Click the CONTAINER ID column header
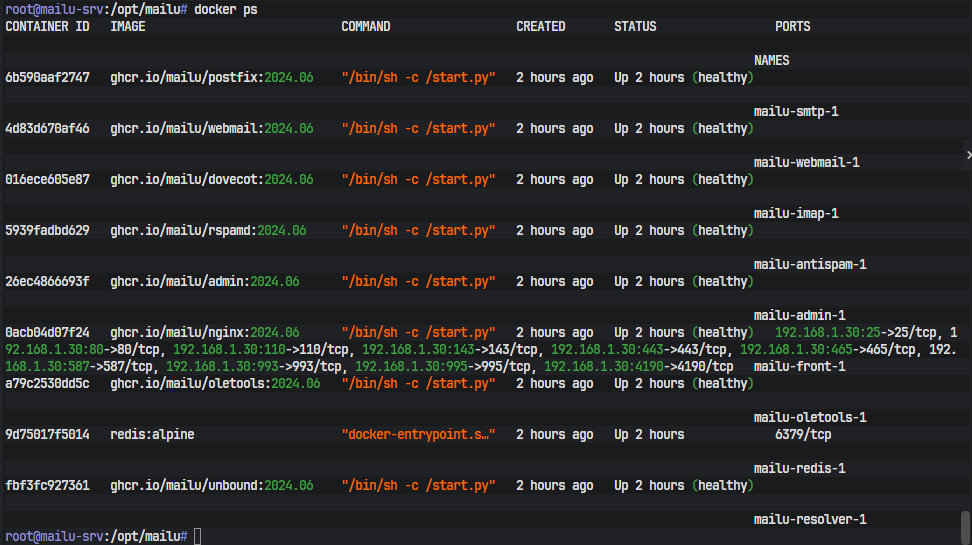 click(47, 26)
